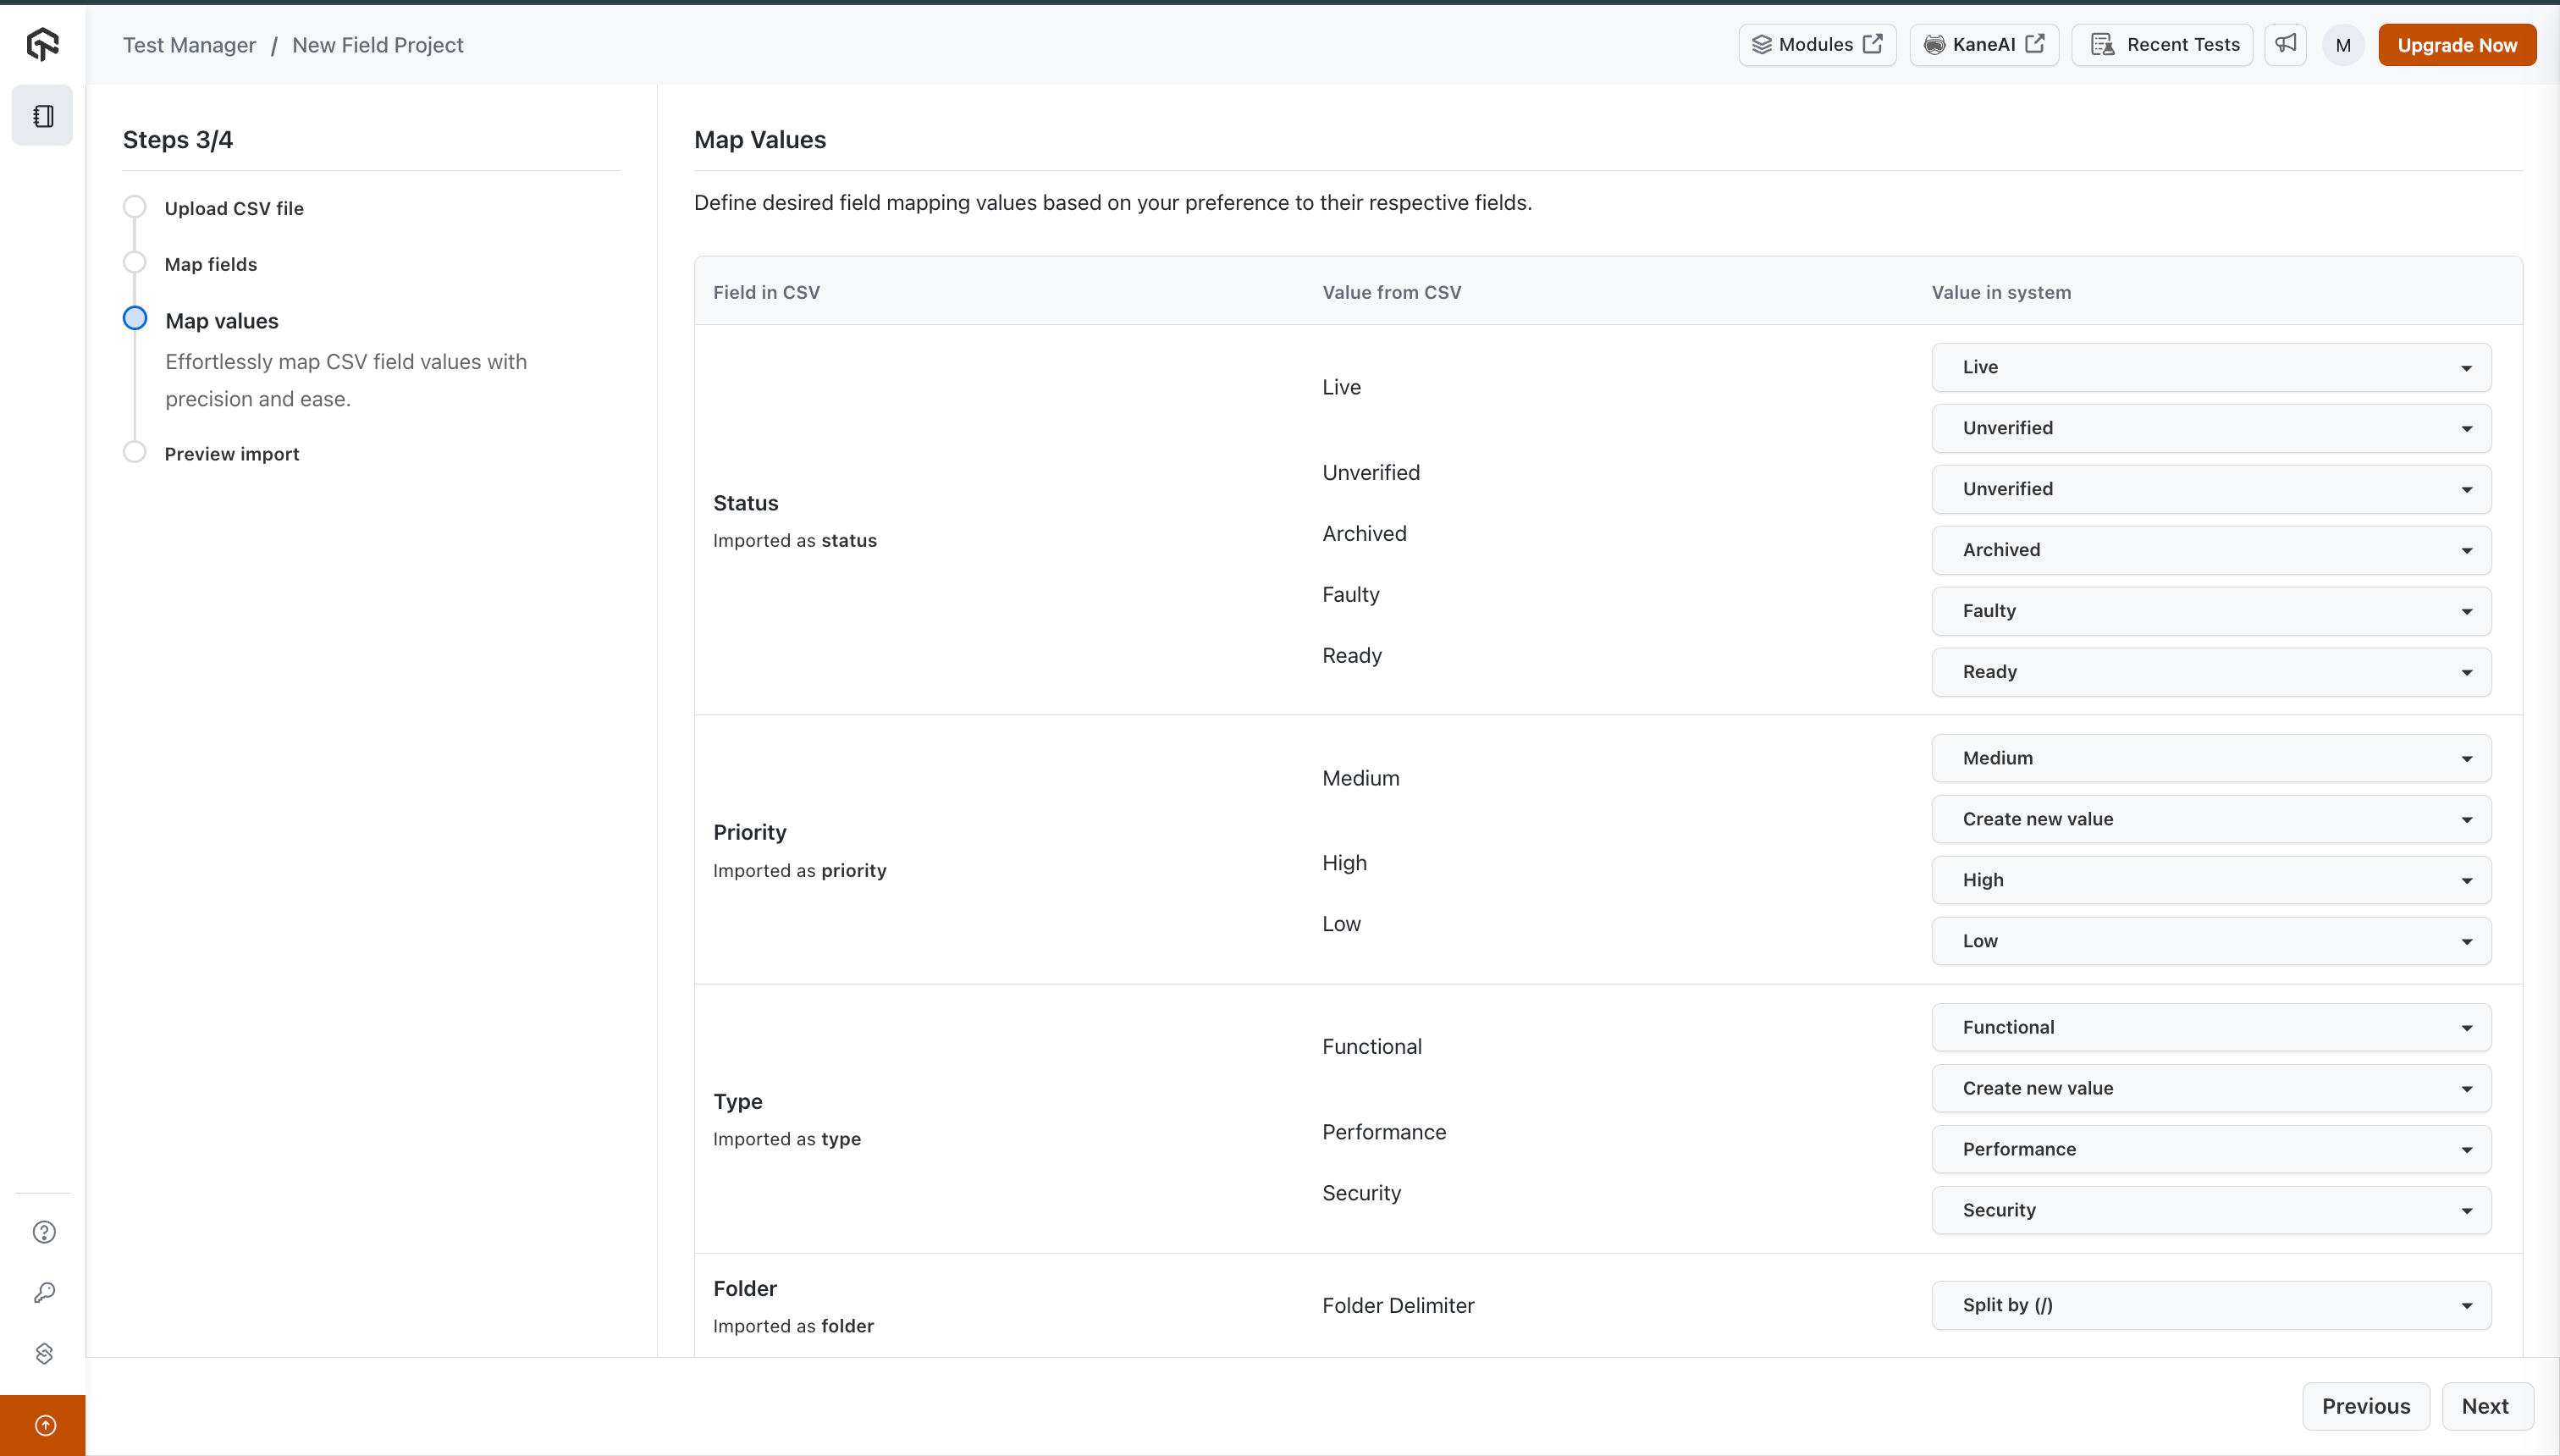
Task: Open KaneAI from the top bar
Action: tap(1984, 45)
